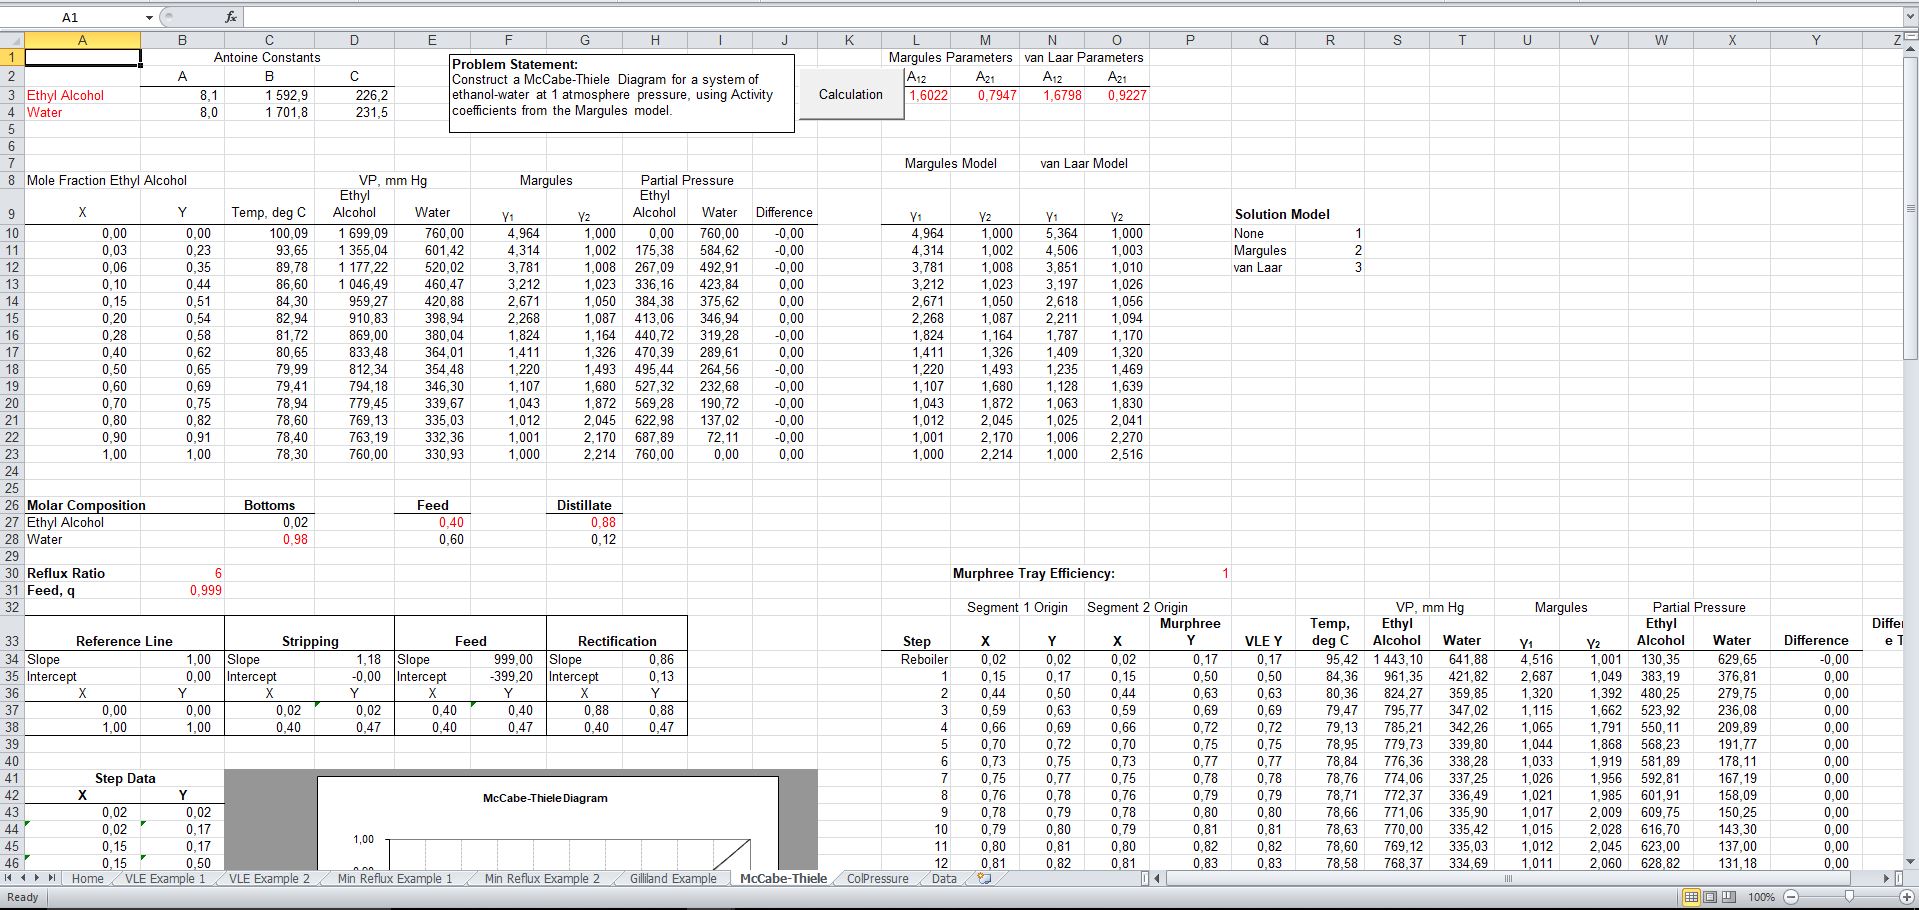The width and height of the screenshot is (1919, 910).
Task: Select the McCabe-Thiele sheet tab
Action: (783, 879)
